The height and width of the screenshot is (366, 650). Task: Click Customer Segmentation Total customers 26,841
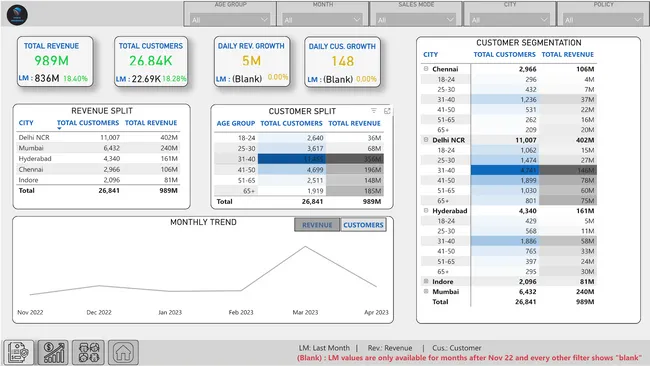pyautogui.click(x=526, y=302)
